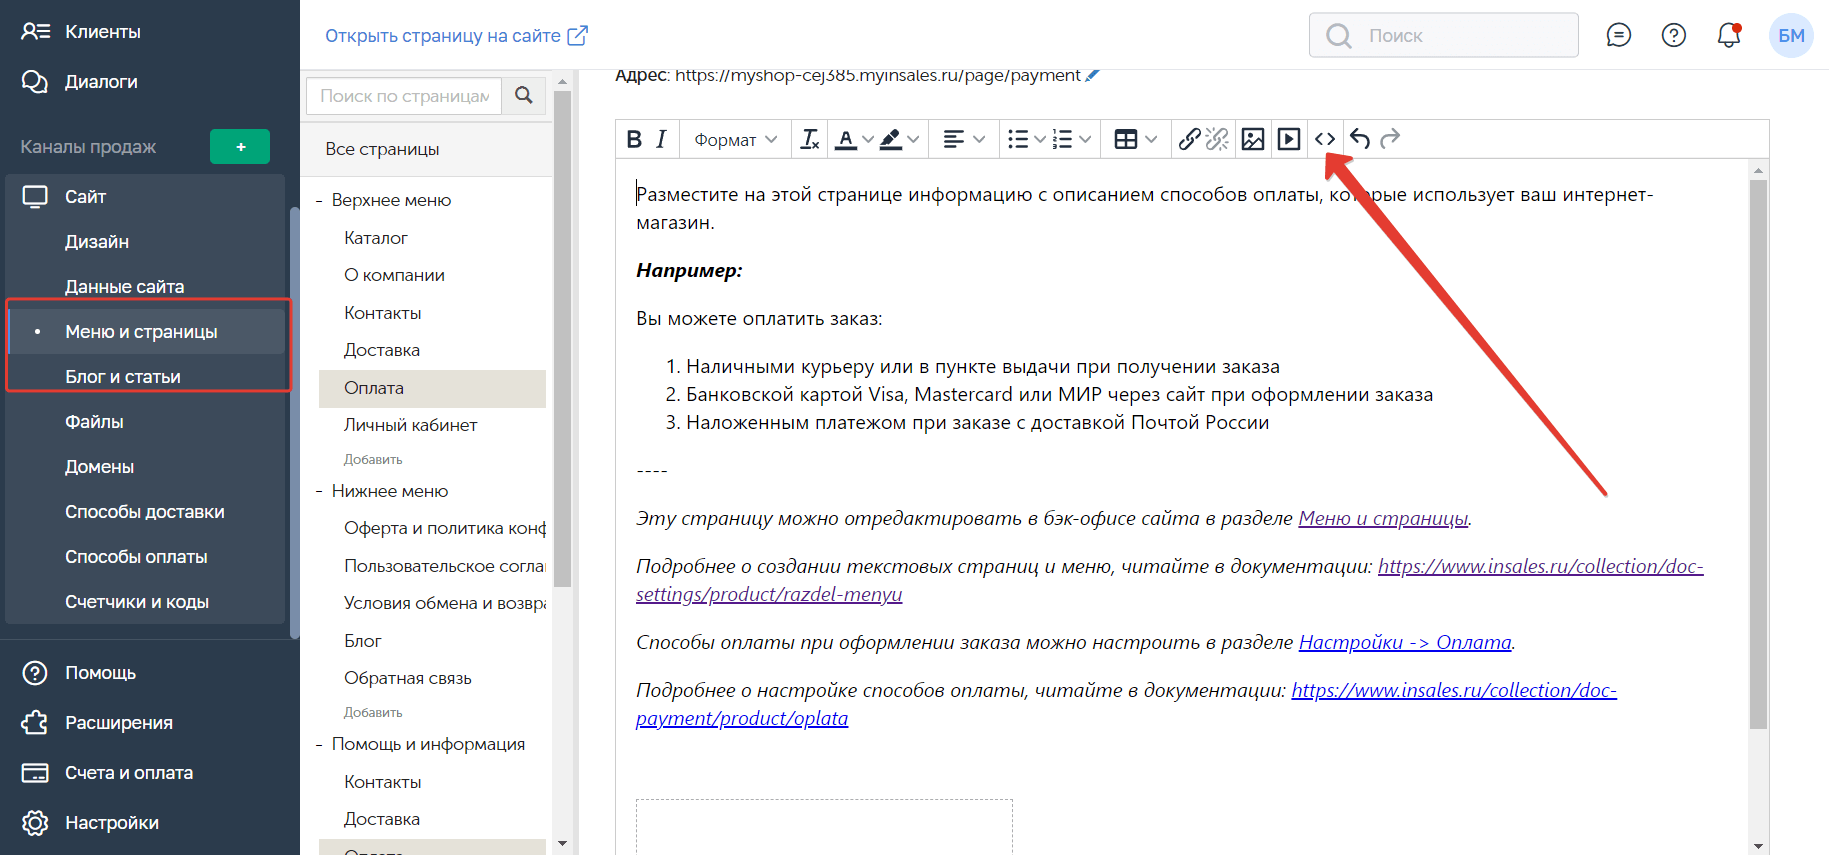Apply text color with the underlined A icon
This screenshot has width=1829, height=855.
(846, 139)
